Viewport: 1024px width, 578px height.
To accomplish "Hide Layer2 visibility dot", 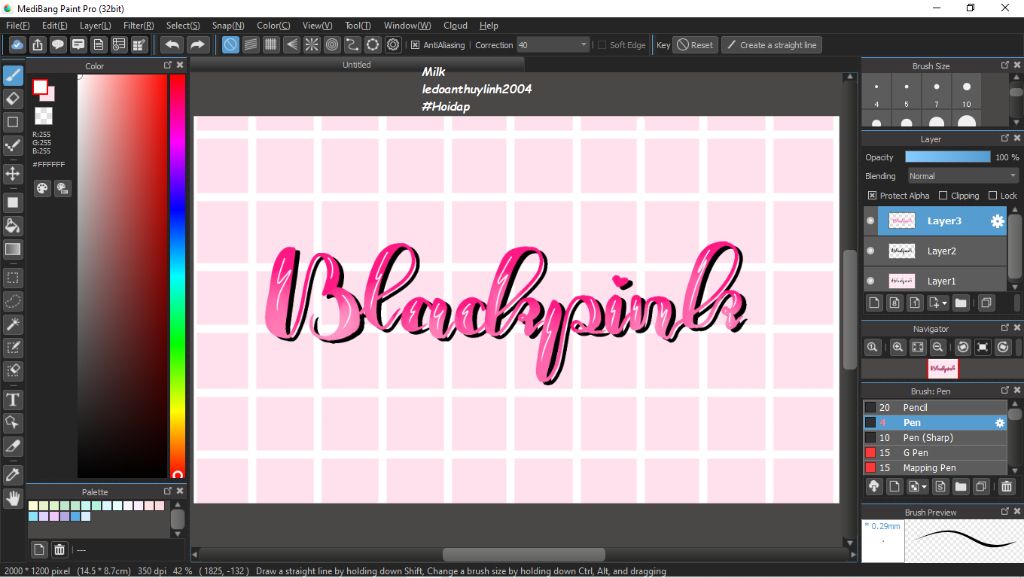I will (871, 251).
